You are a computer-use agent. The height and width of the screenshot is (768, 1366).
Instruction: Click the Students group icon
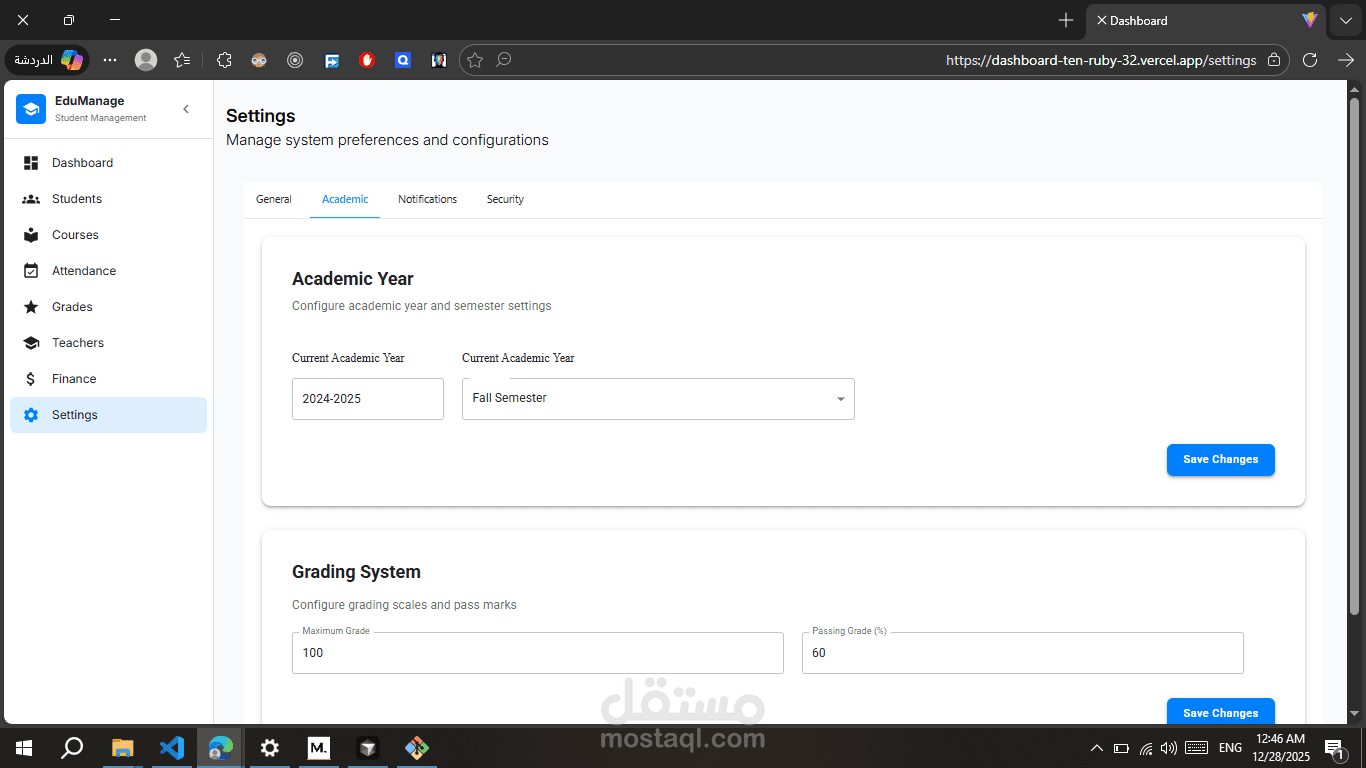(31, 199)
